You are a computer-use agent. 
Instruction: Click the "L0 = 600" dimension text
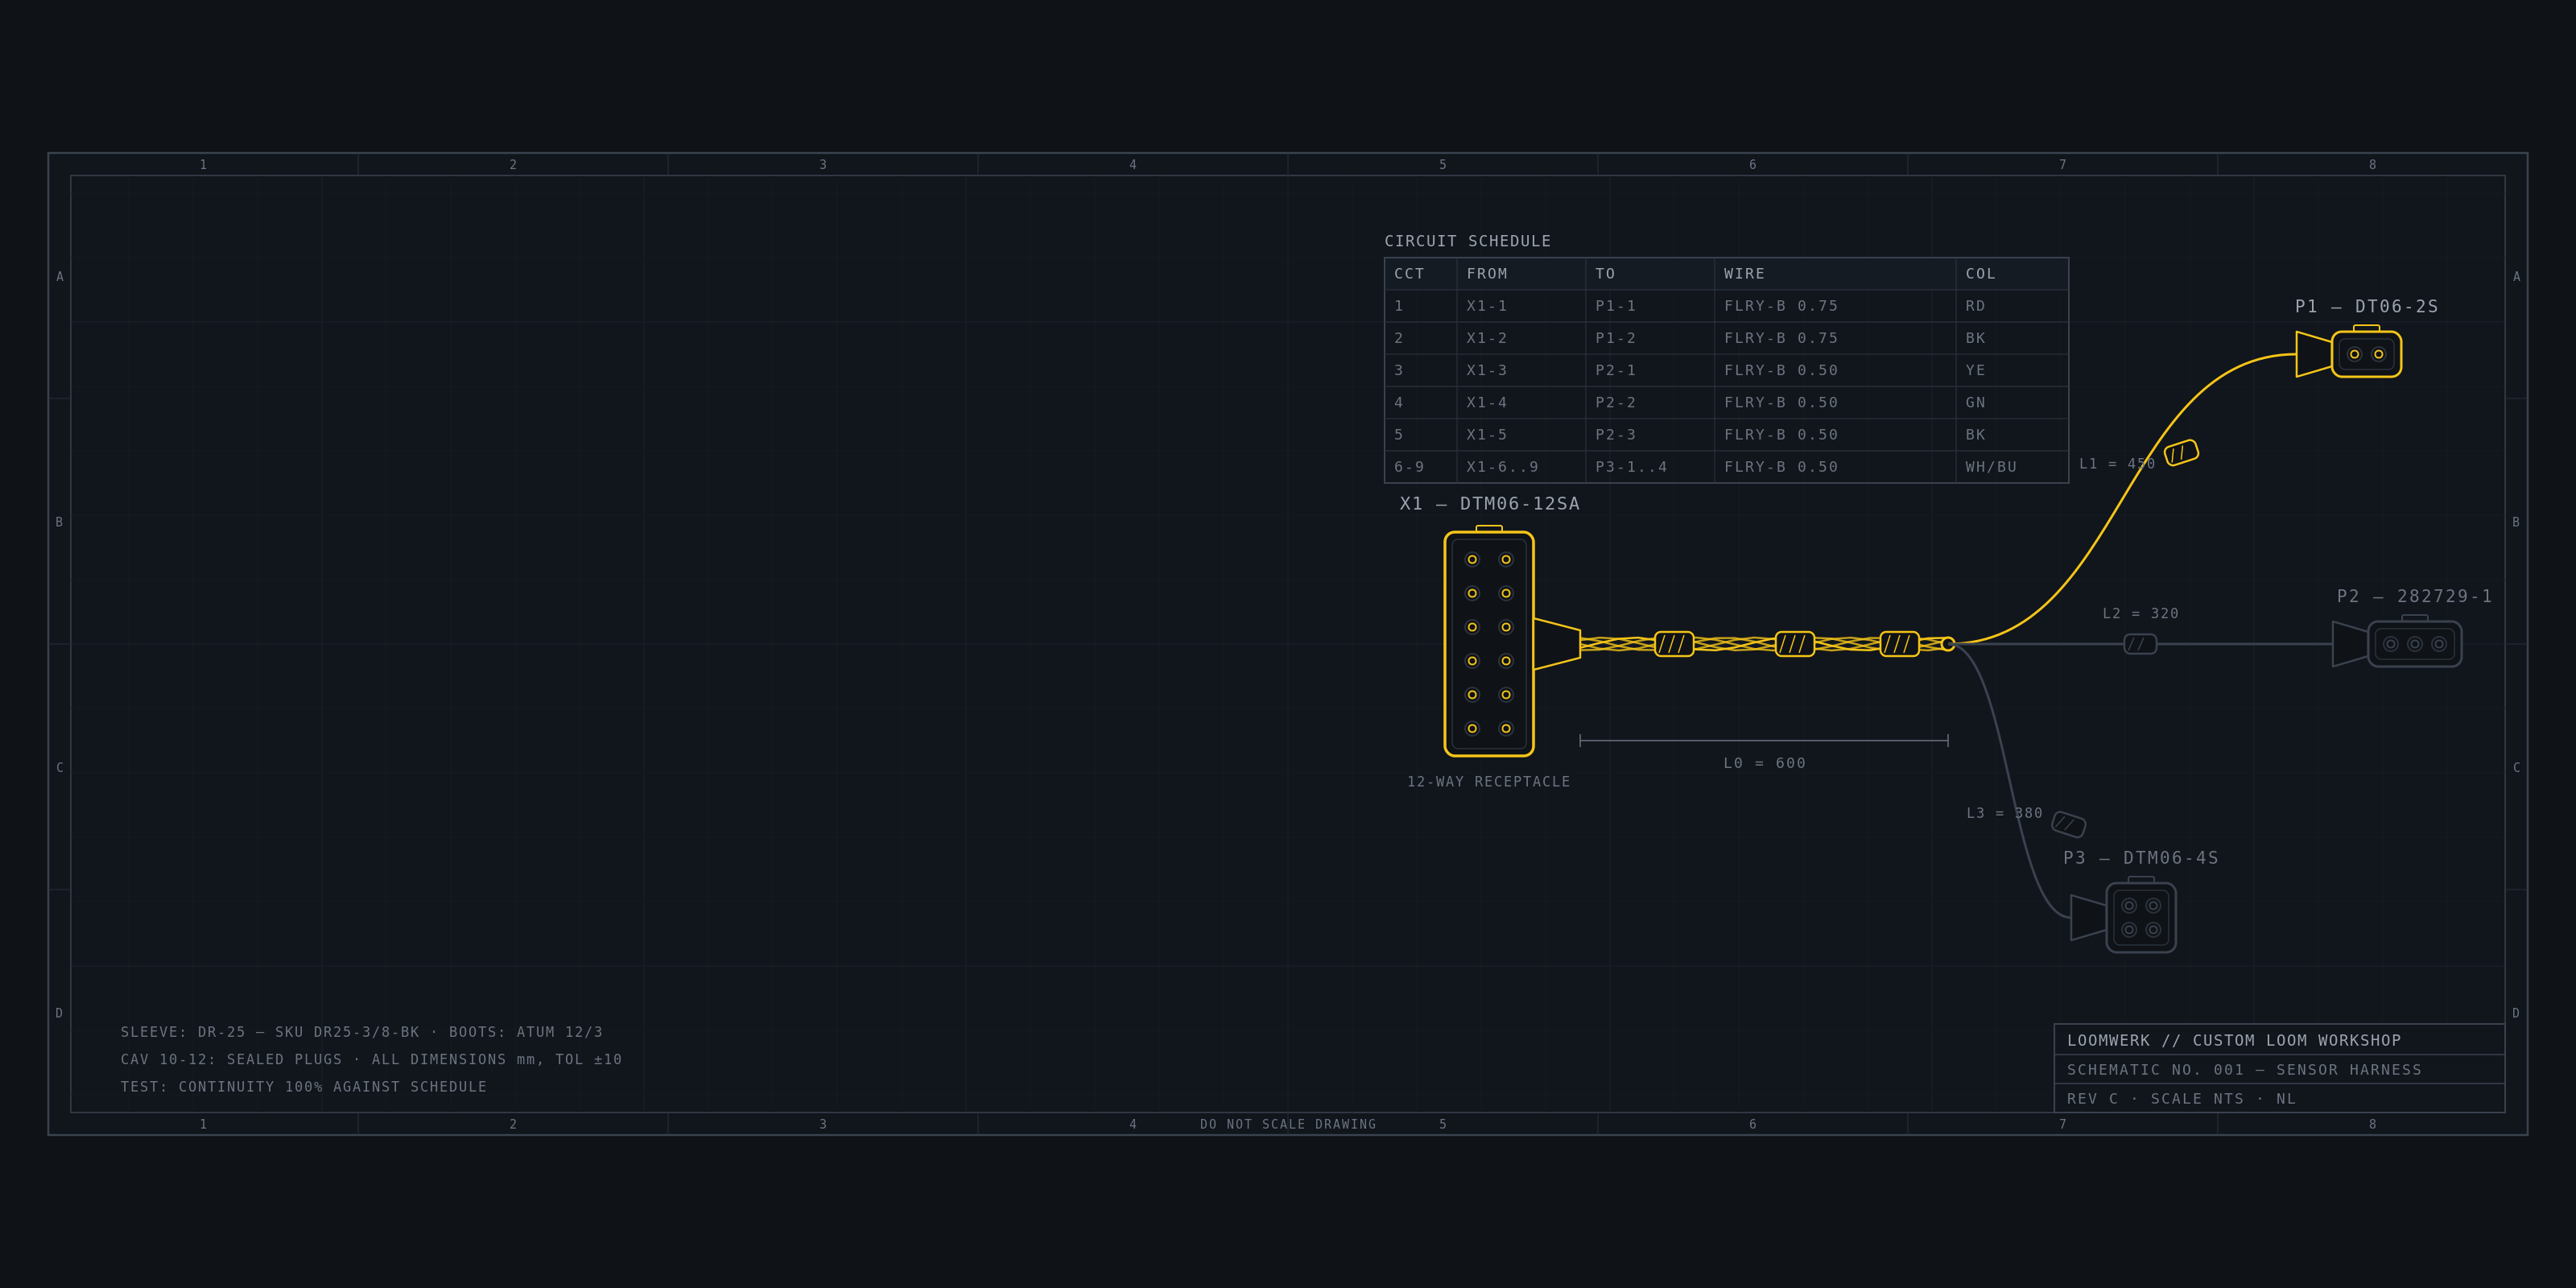tap(1764, 763)
